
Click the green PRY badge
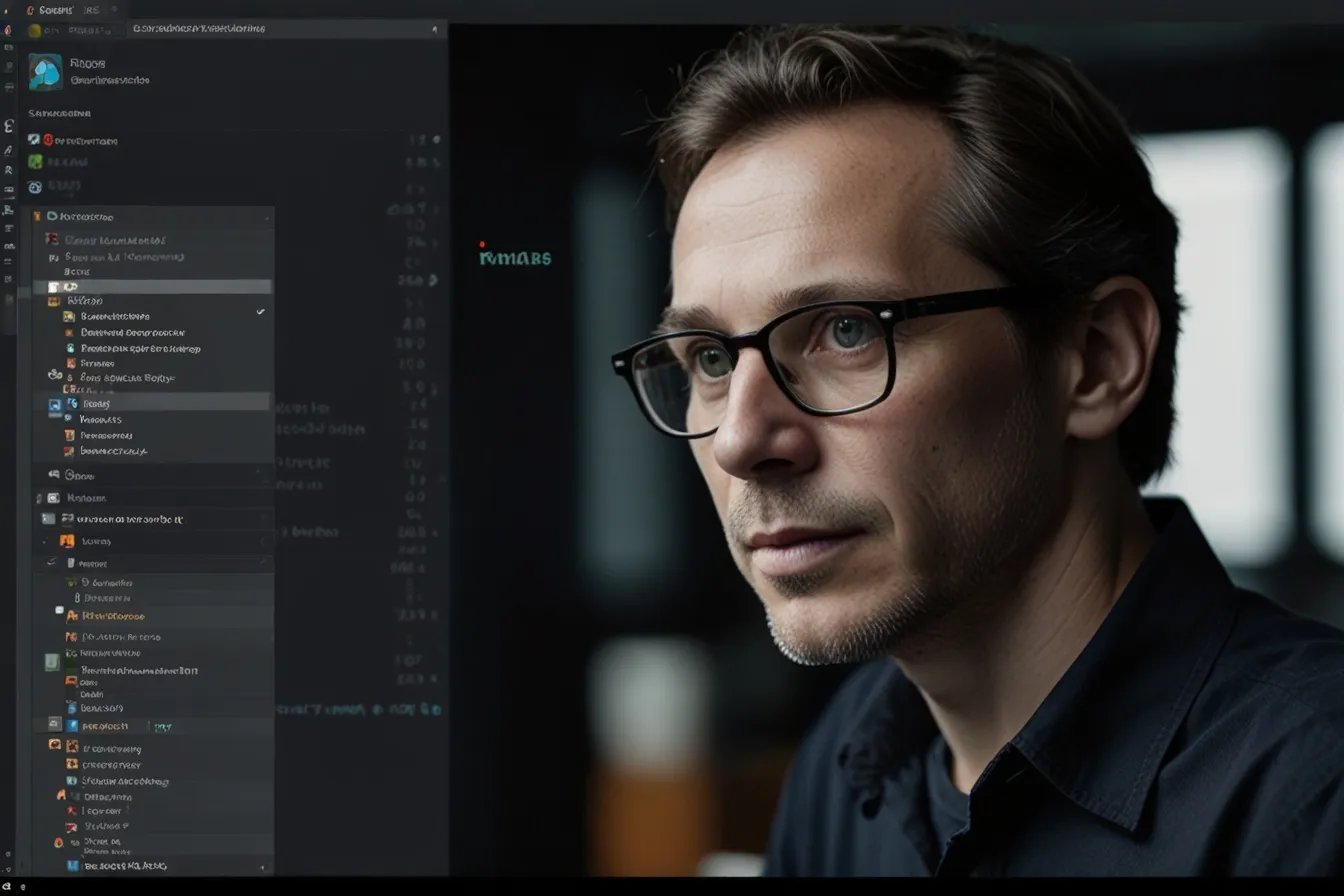click(x=163, y=727)
